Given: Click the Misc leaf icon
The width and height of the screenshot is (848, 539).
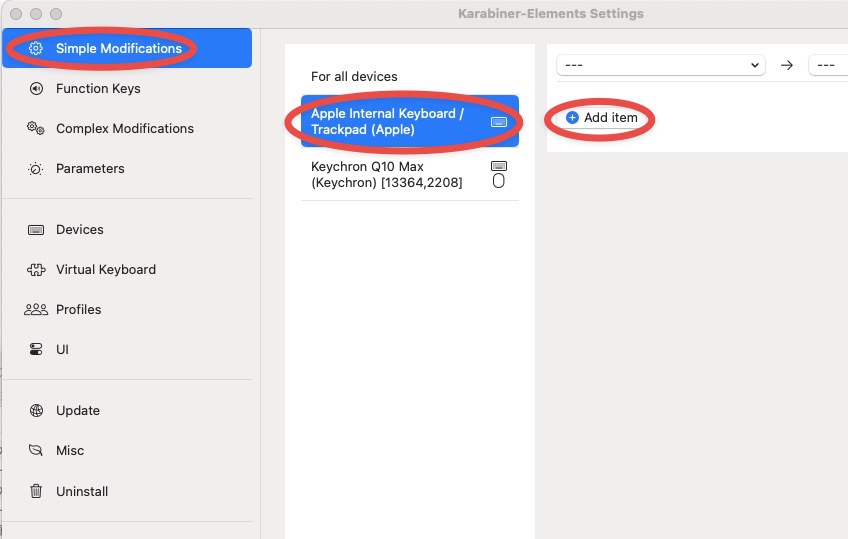Looking at the screenshot, I should tap(36, 450).
